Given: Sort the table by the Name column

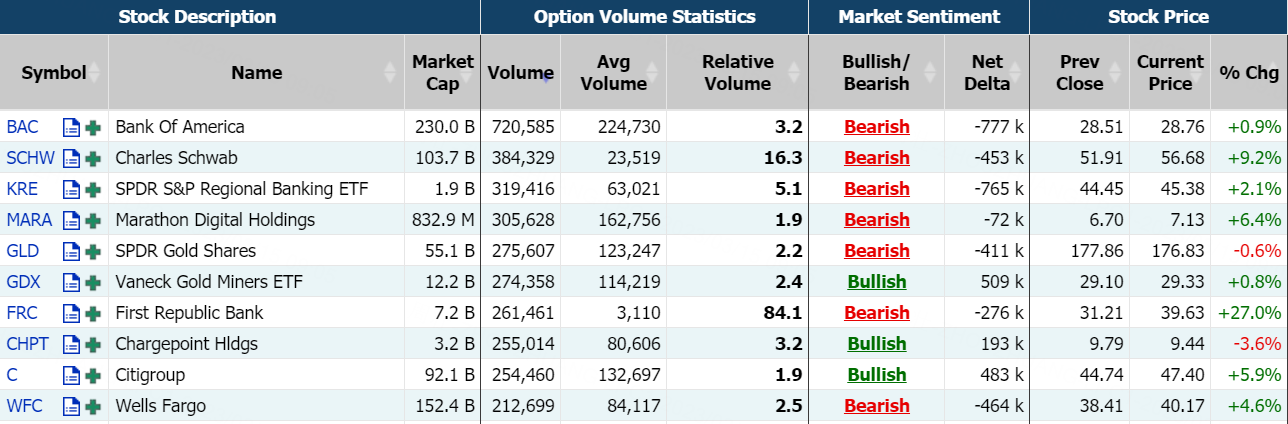Looking at the screenshot, I should [x=257, y=72].
